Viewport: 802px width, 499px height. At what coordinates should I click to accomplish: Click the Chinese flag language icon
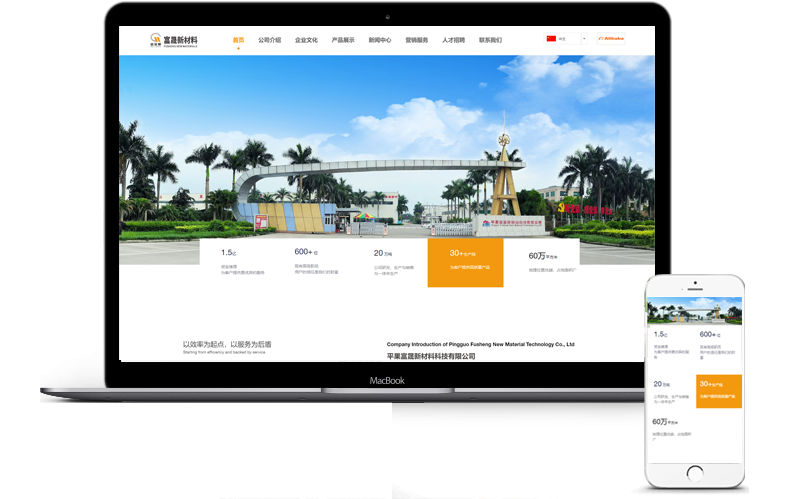pos(551,38)
